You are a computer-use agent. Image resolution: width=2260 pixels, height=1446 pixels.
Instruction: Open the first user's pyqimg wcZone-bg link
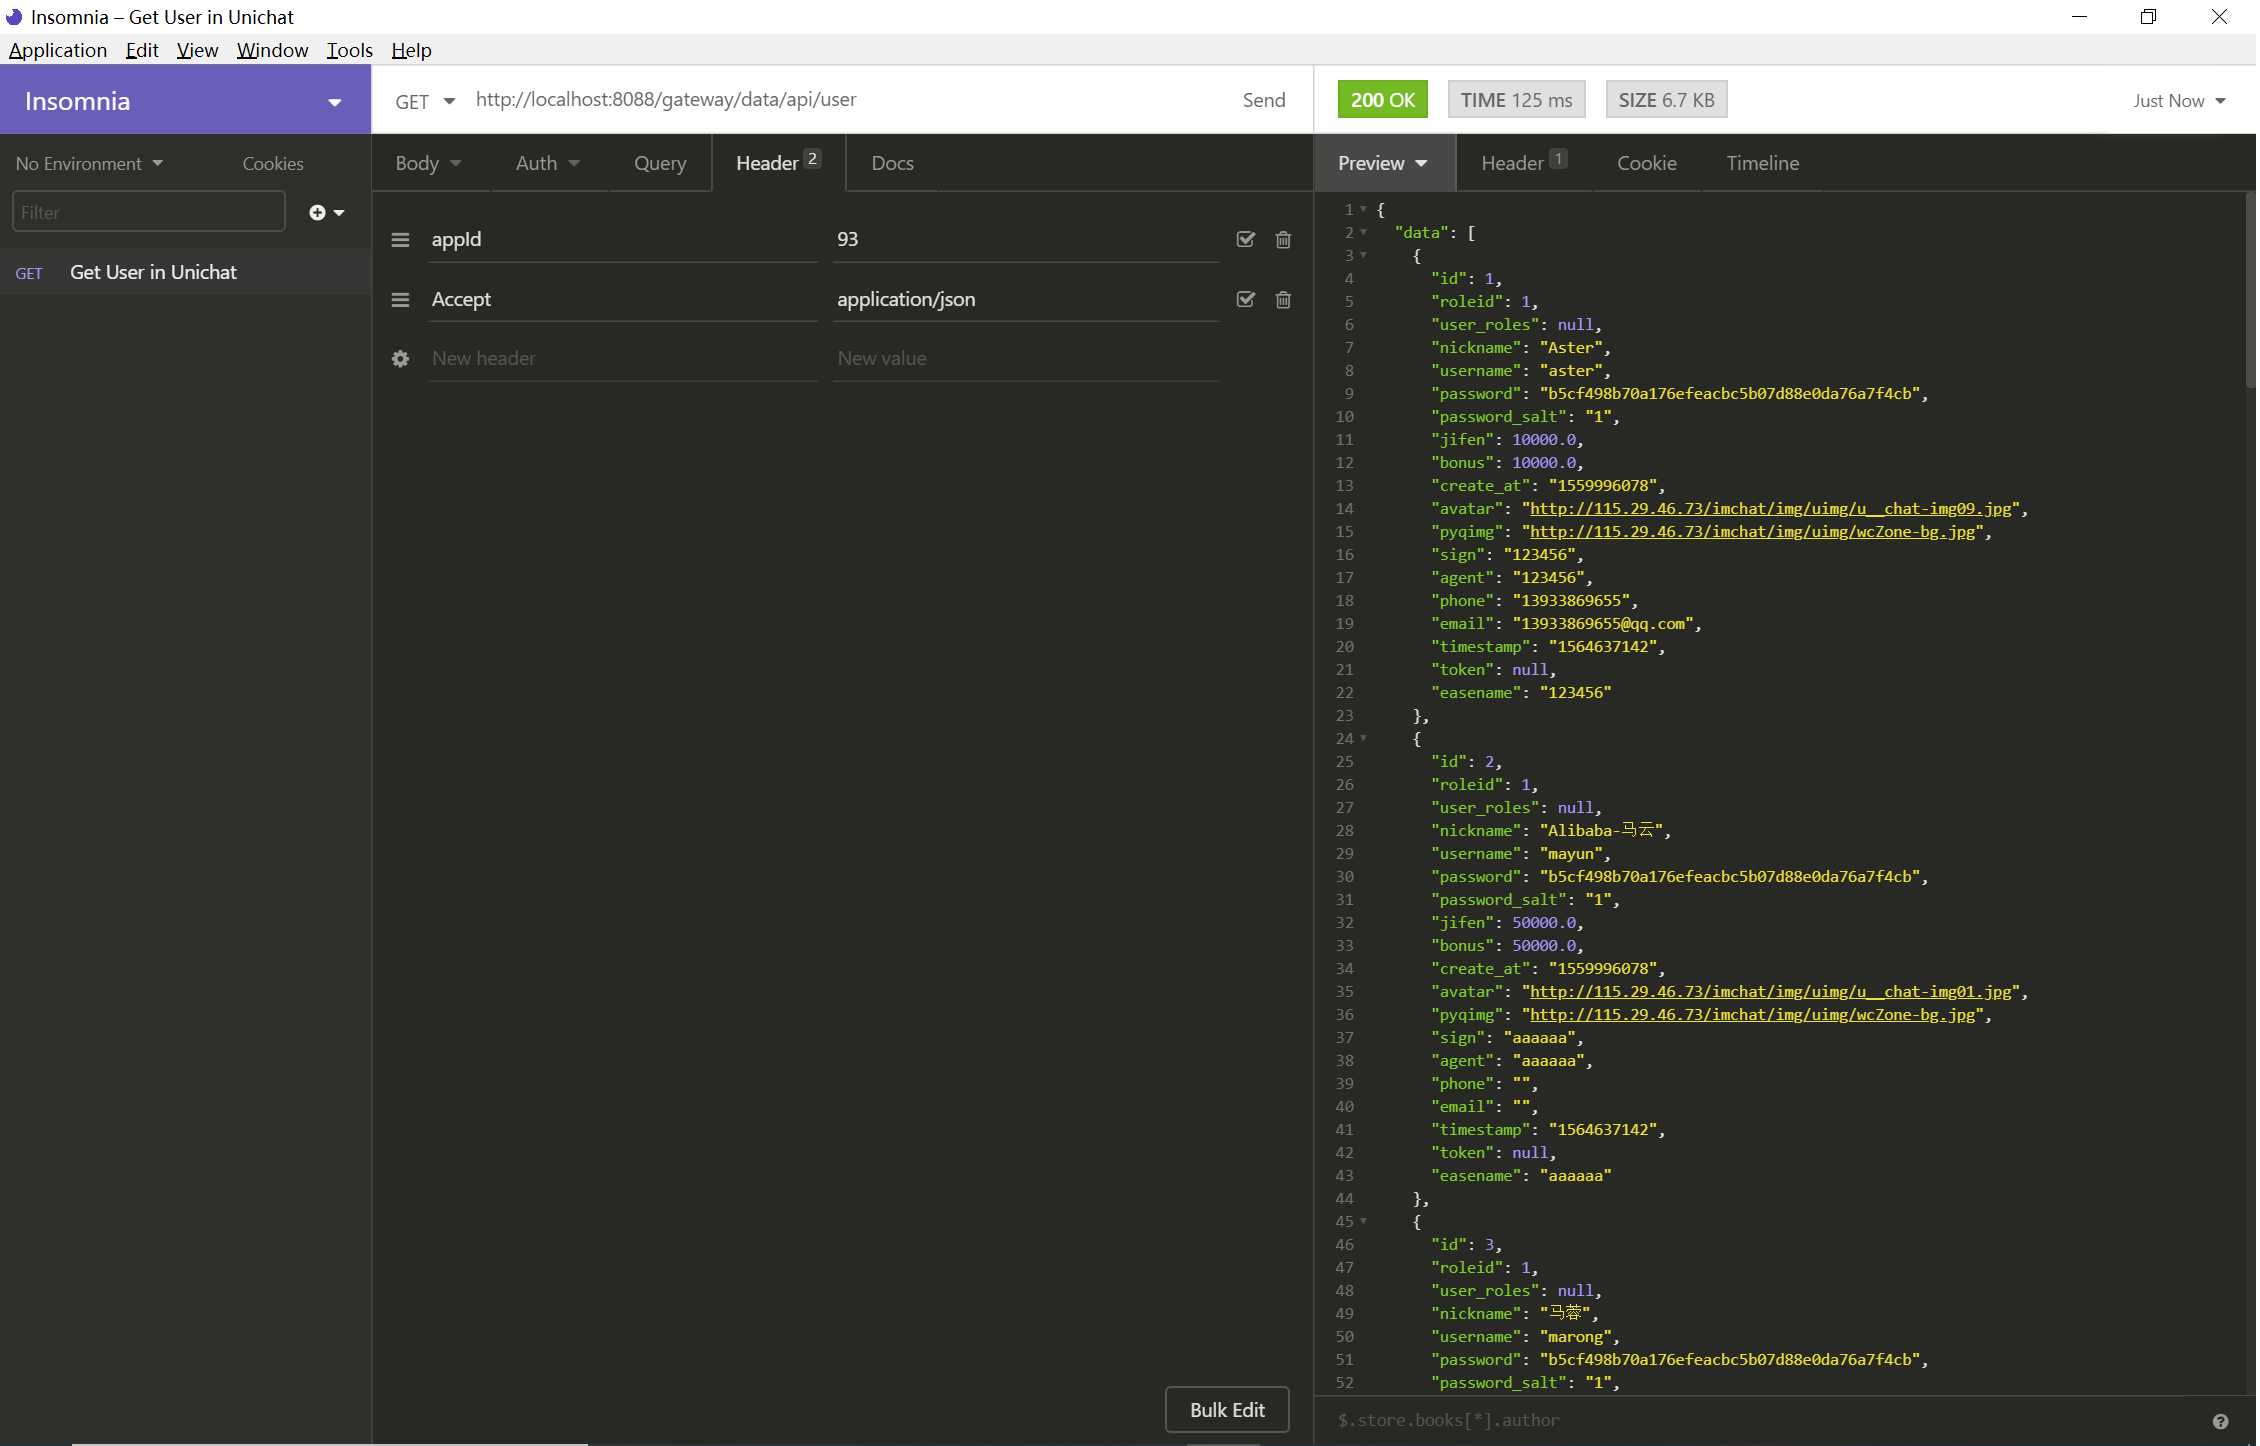pos(1752,532)
